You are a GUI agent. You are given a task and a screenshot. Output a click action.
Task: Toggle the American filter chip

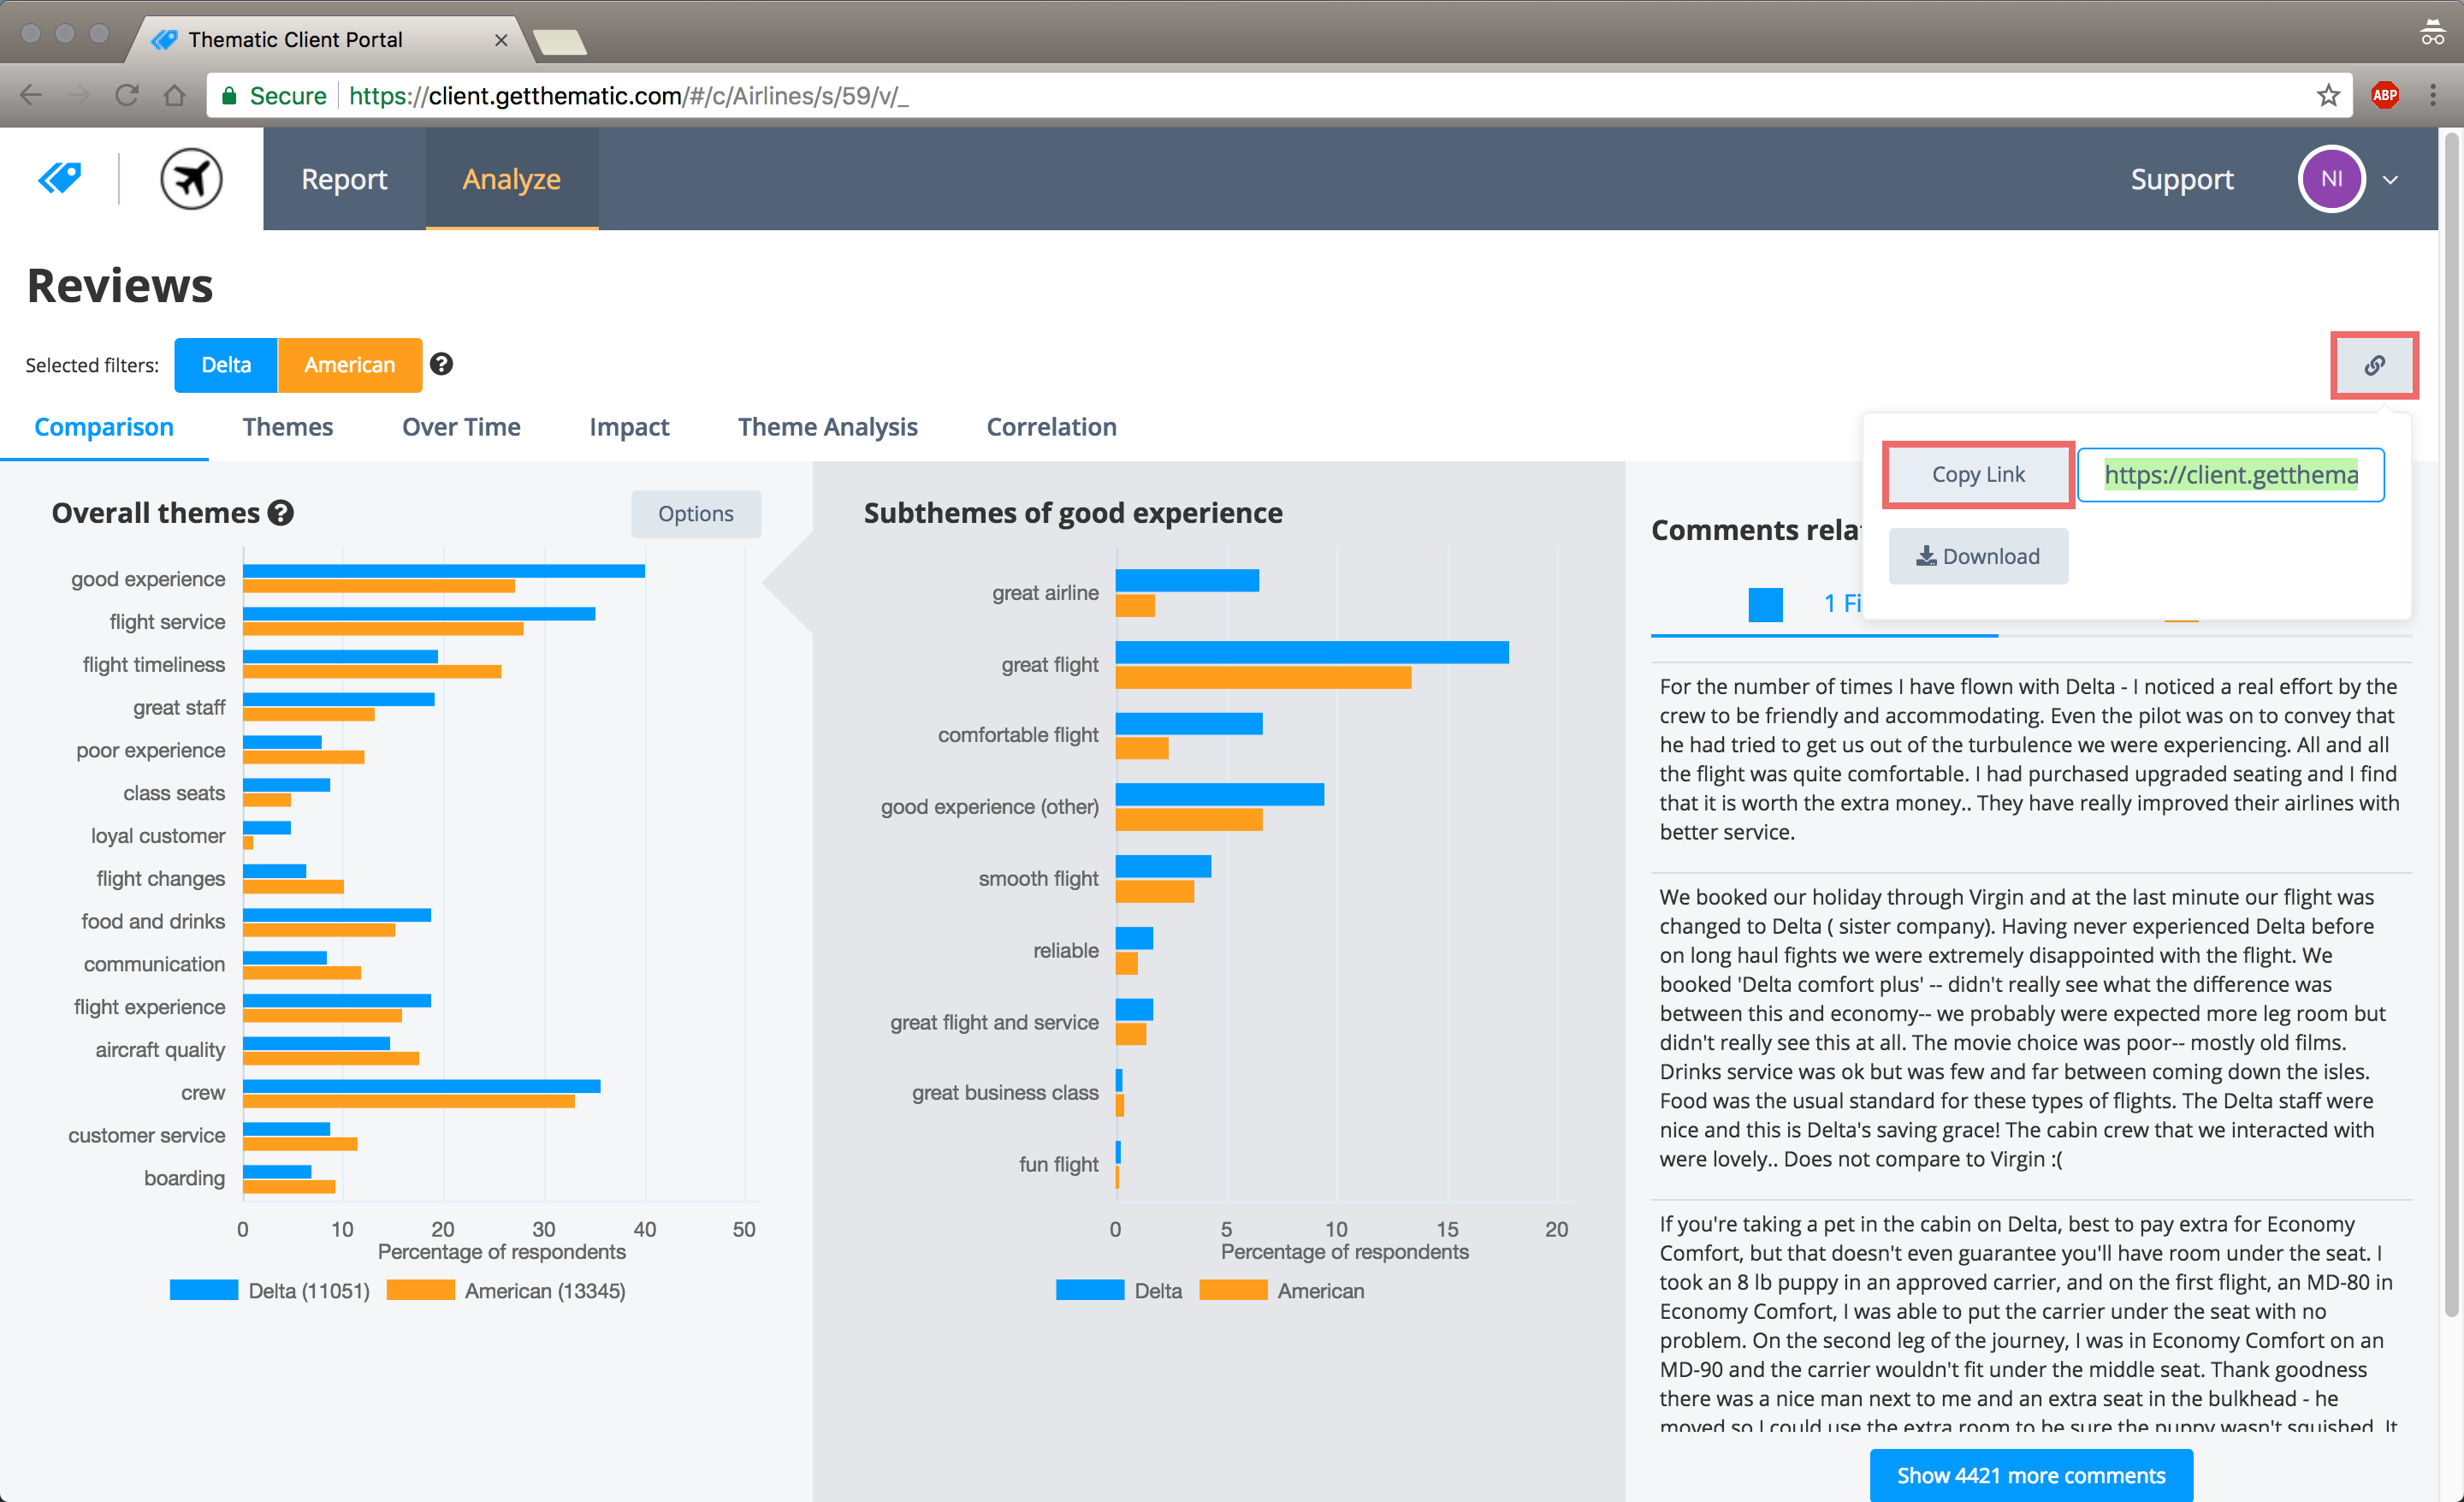click(x=349, y=365)
